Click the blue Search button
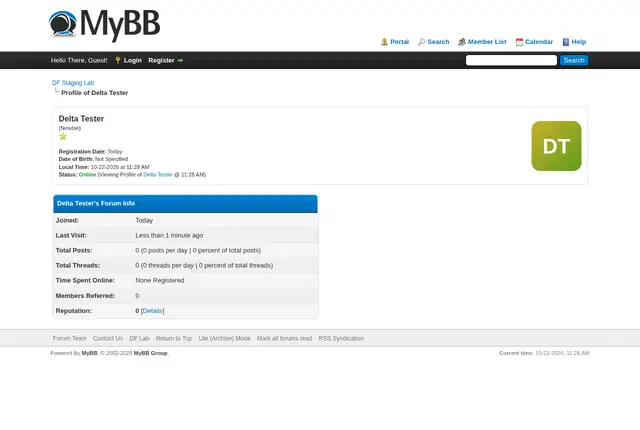Screen dimensions: 640x430 click(574, 60)
